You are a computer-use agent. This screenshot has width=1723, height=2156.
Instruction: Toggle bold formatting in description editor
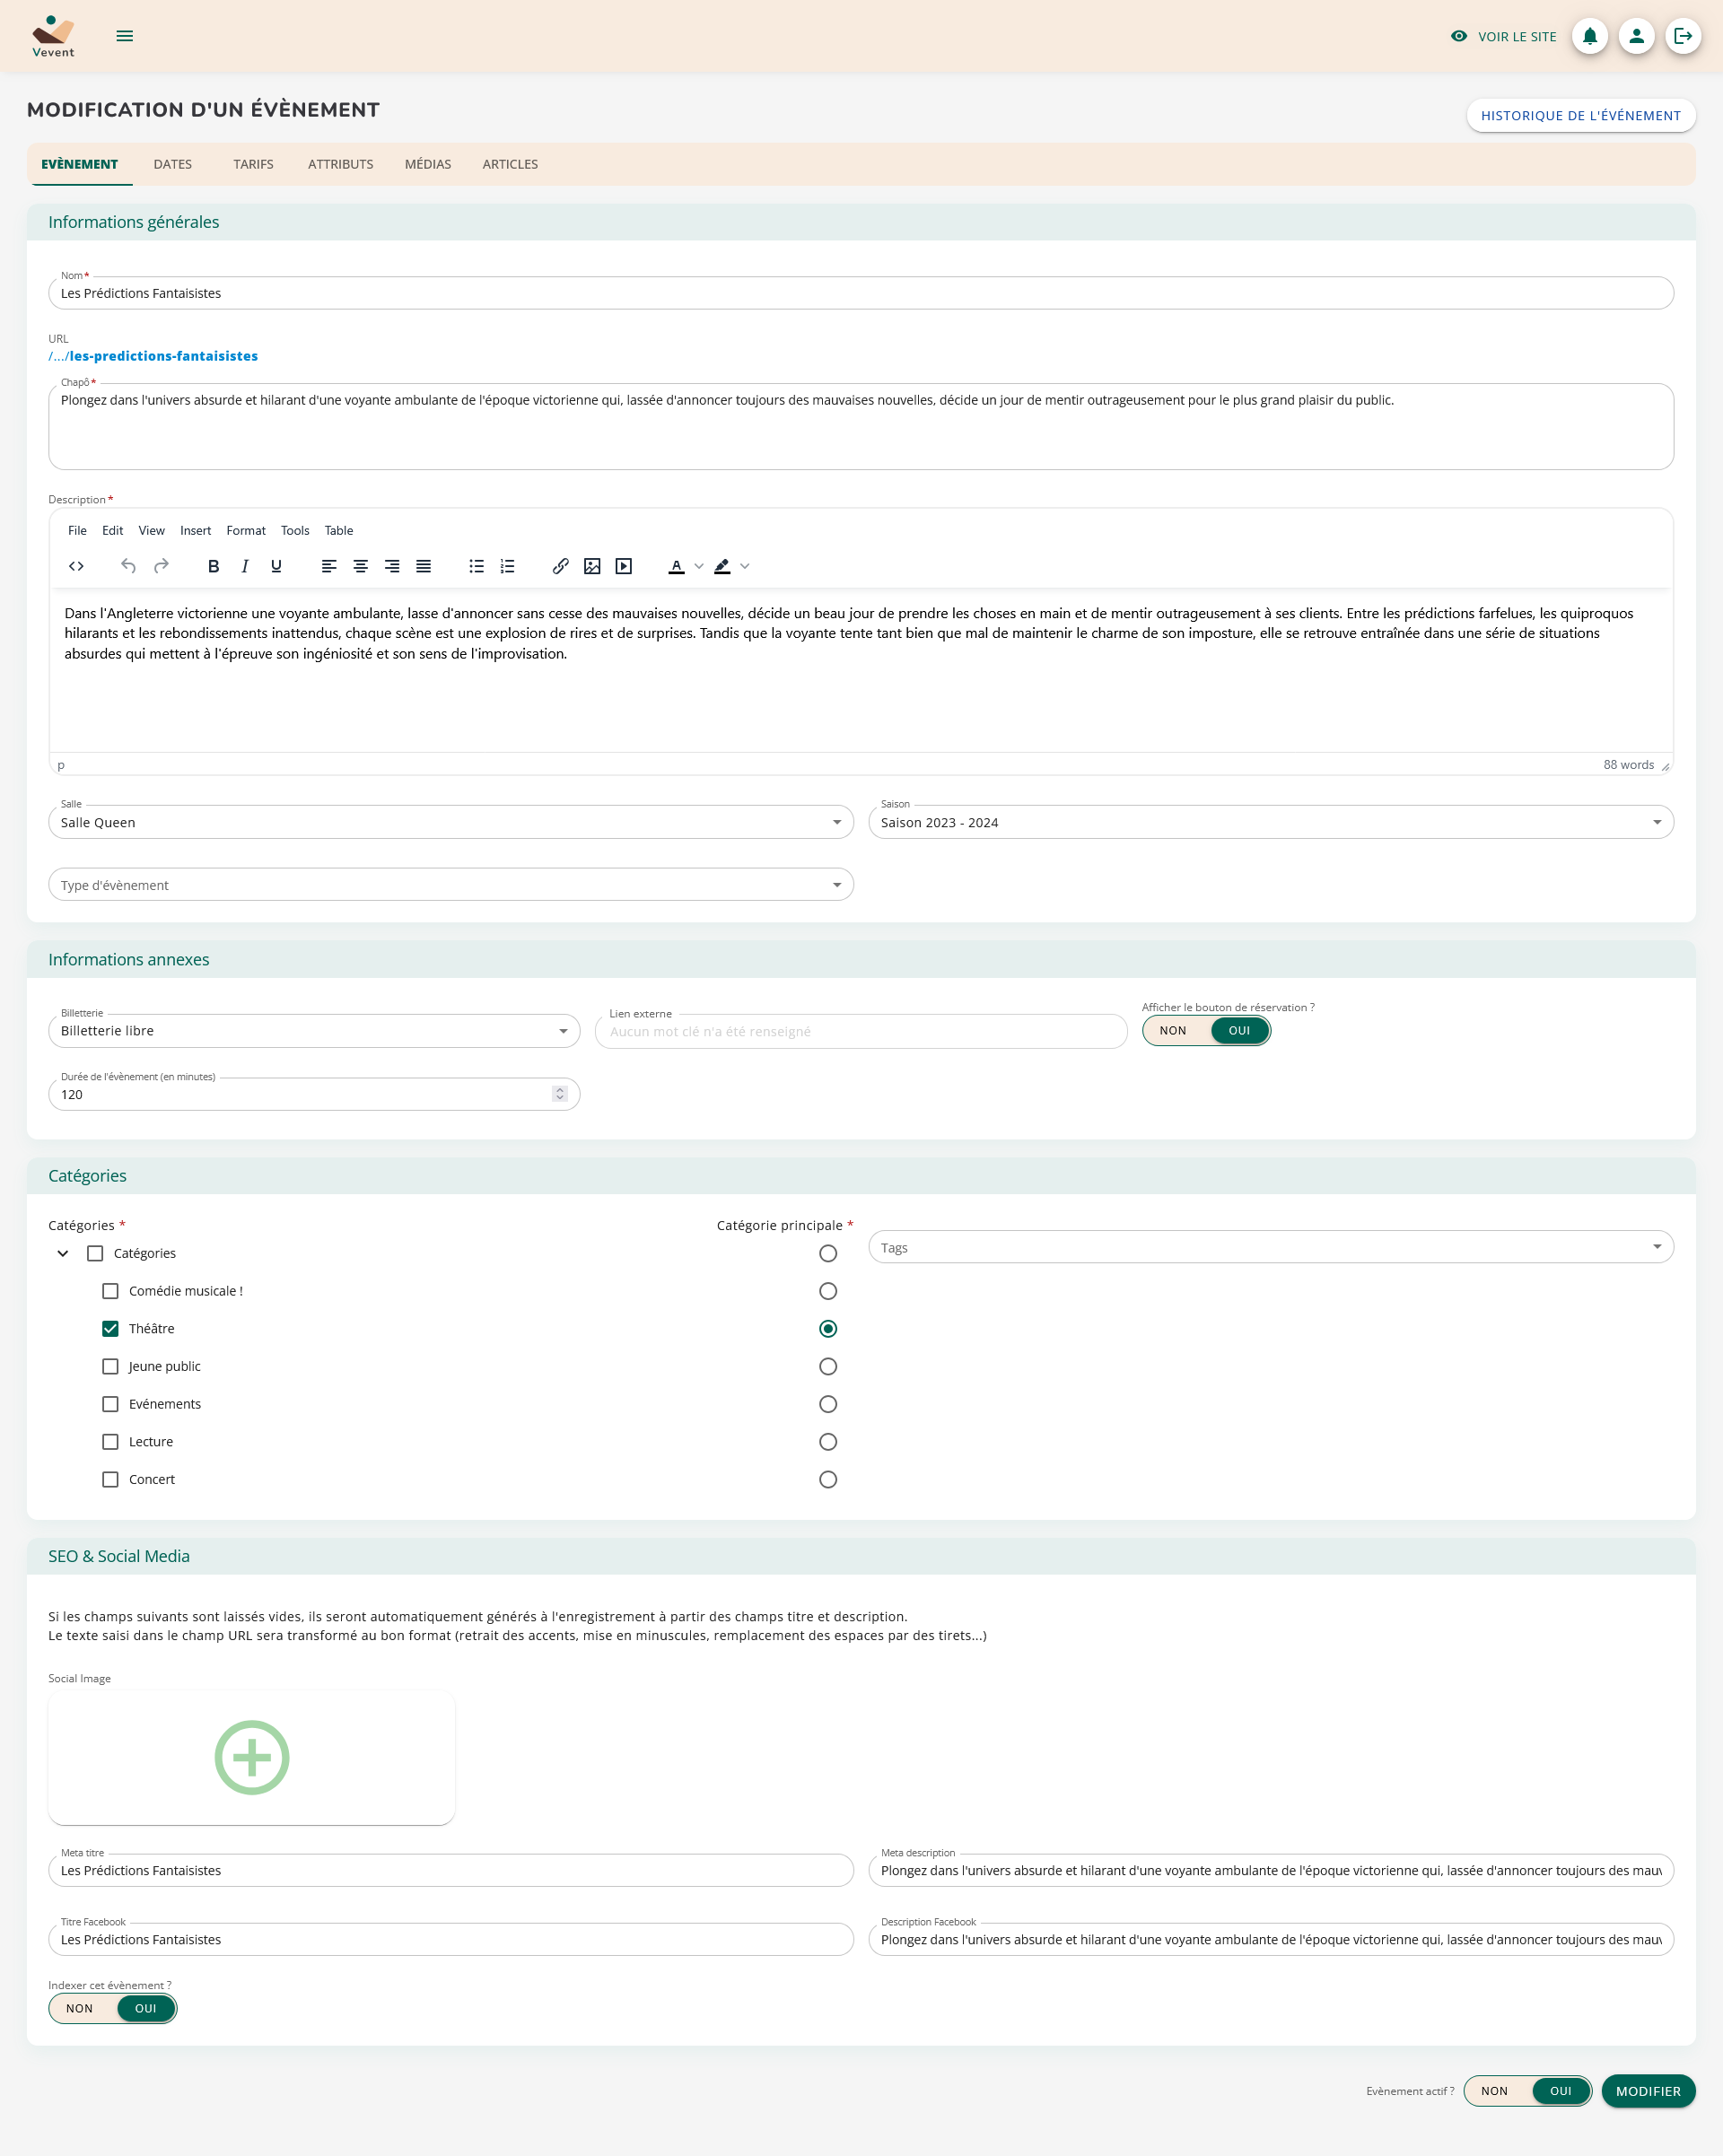pos(213,566)
